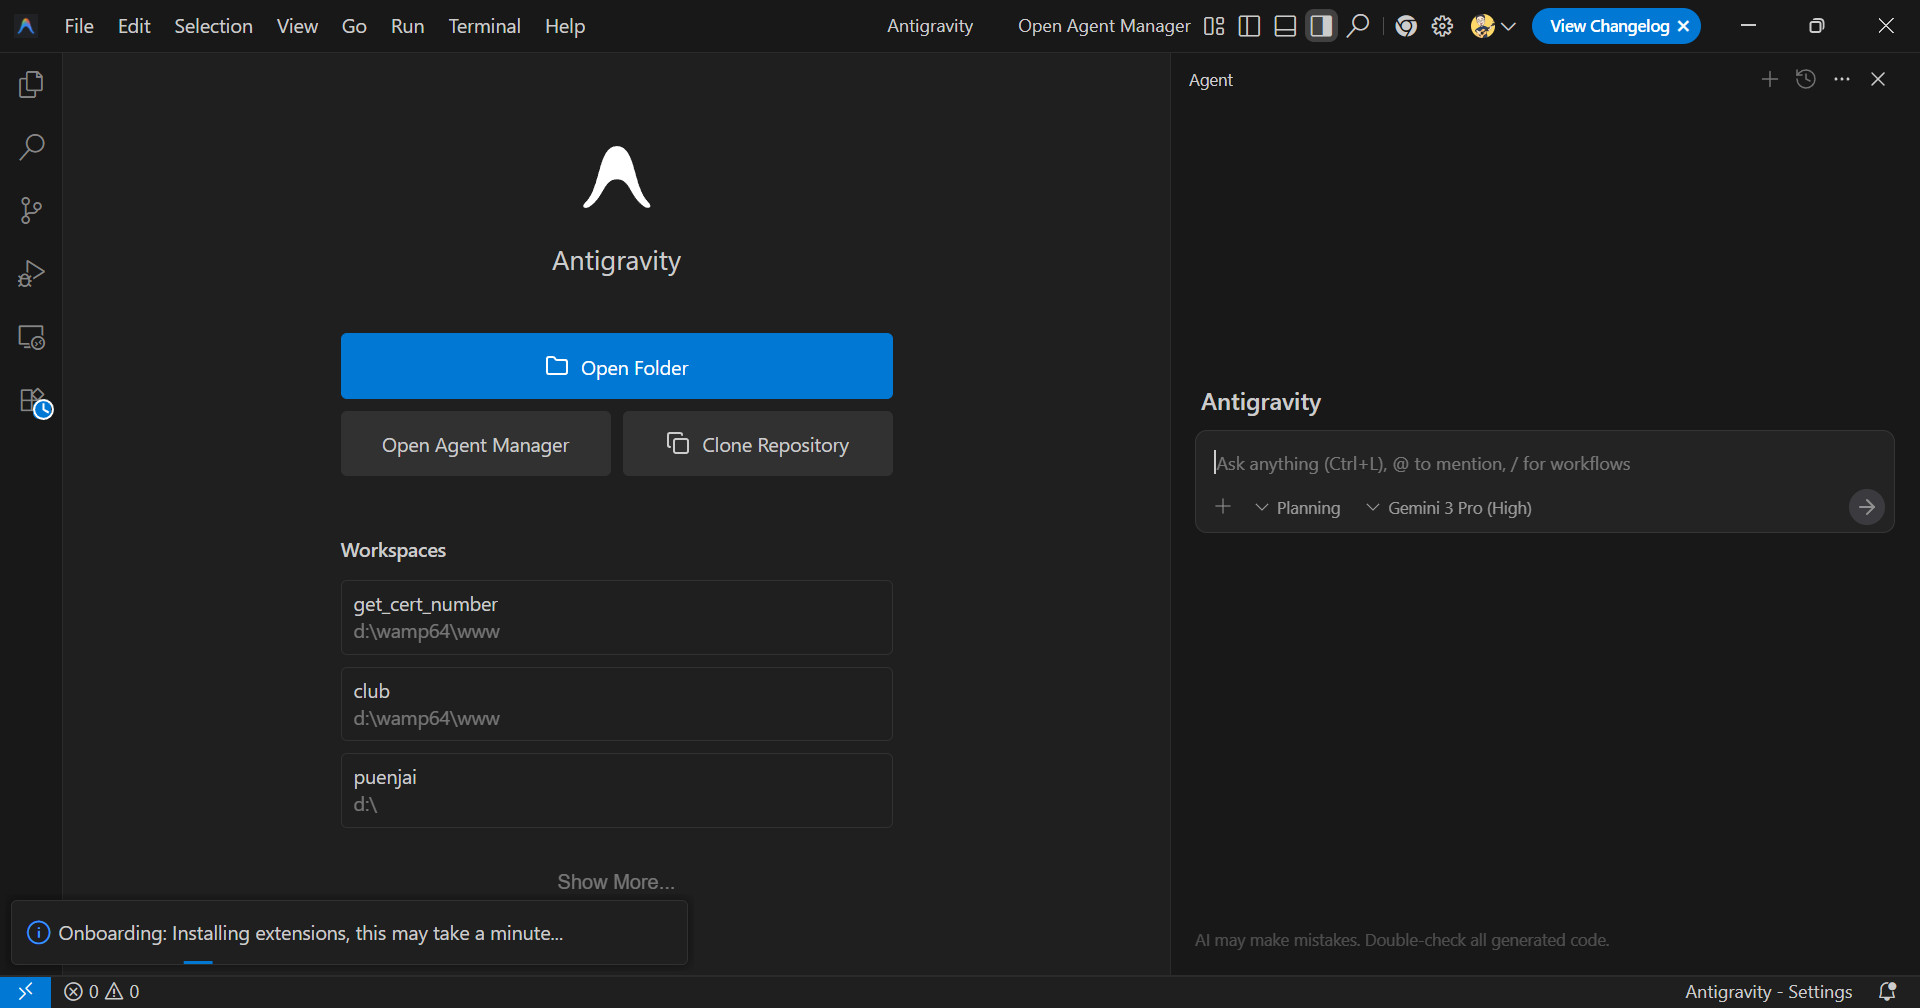Open the View menu
Image resolution: width=1920 pixels, height=1008 pixels.
click(x=297, y=26)
